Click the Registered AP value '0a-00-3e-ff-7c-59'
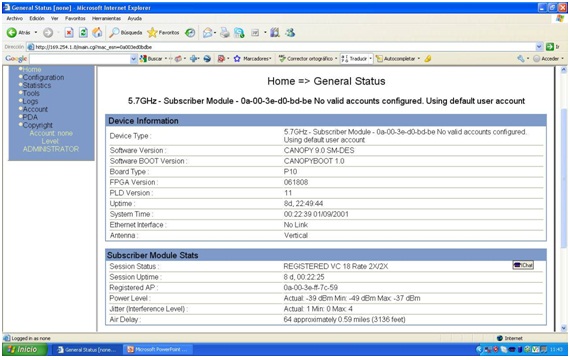Viewport: 570px width, 360px height. (310, 287)
